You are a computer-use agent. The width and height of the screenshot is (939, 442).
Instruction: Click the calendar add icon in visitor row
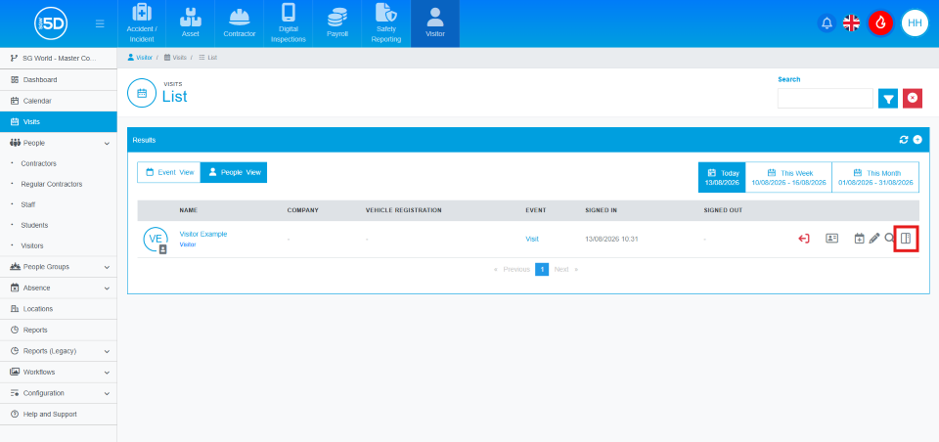859,238
